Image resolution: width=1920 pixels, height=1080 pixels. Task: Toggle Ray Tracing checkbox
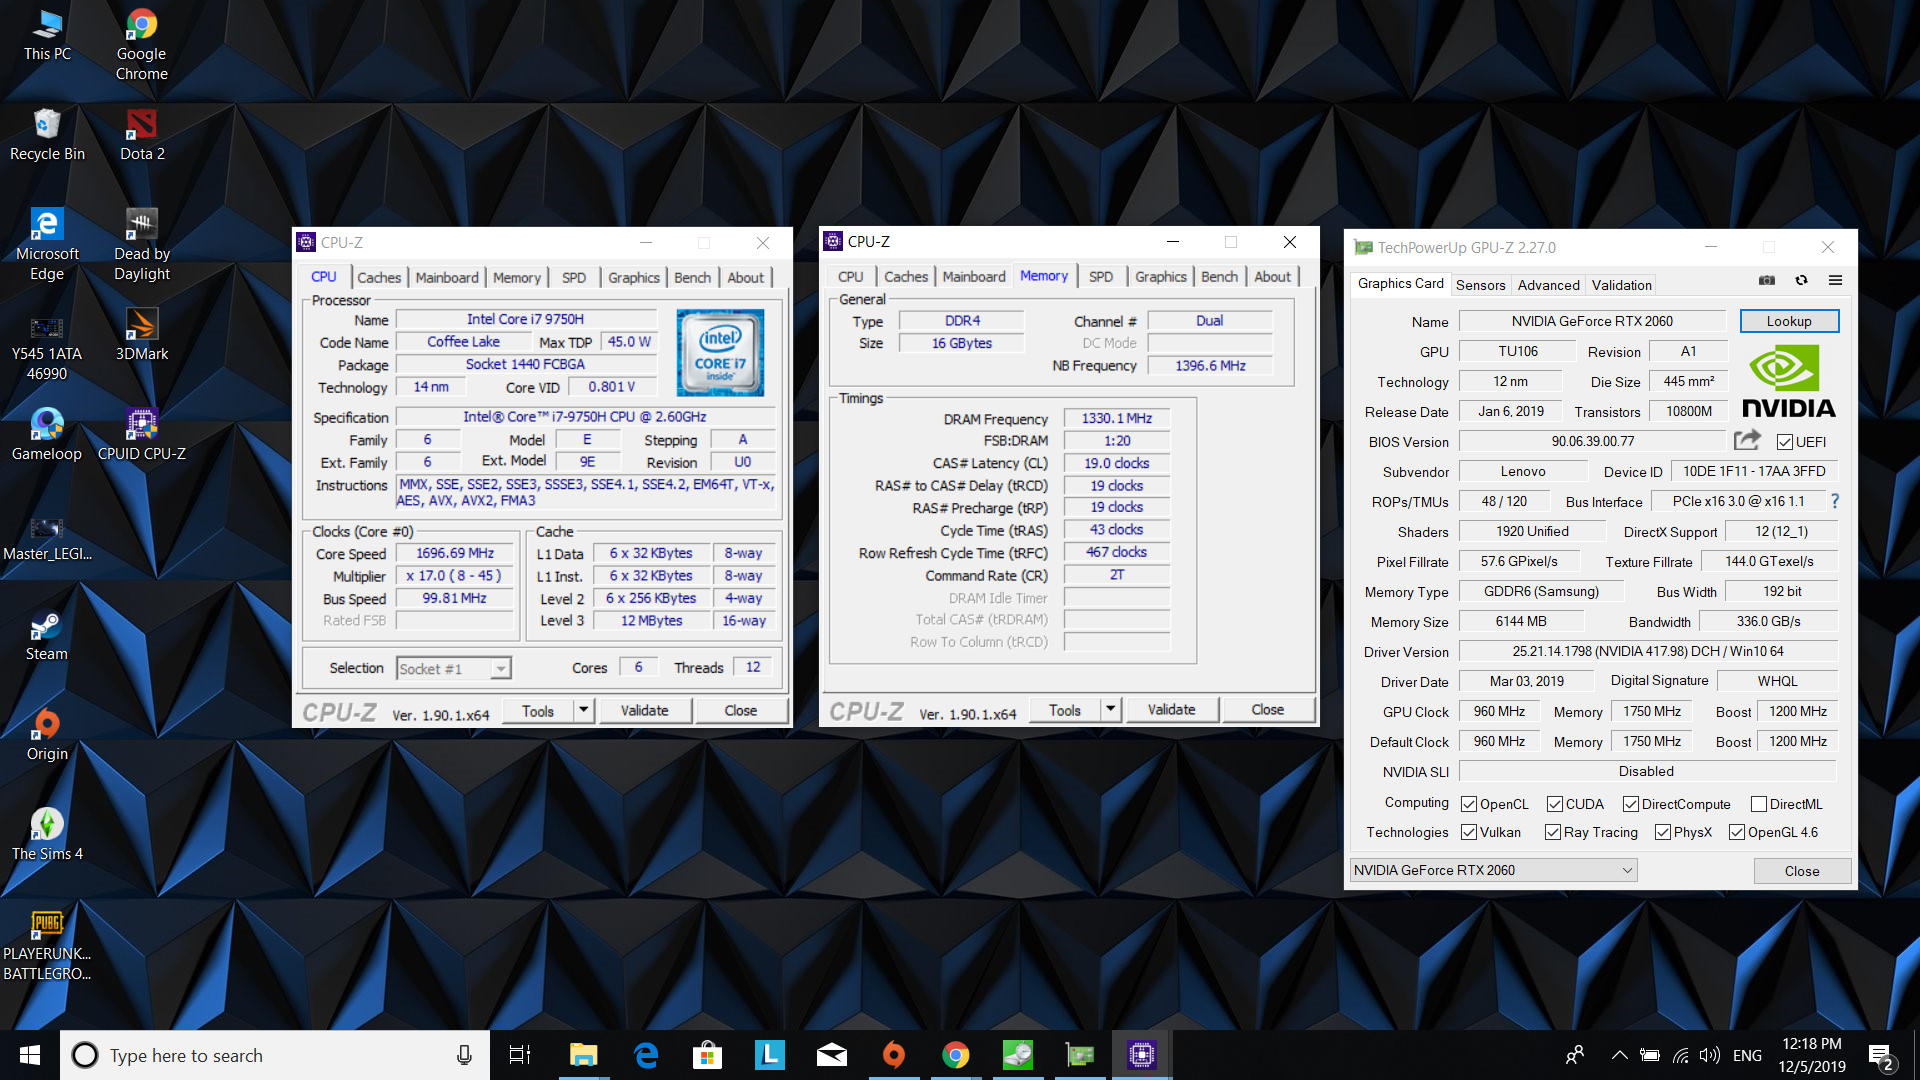(x=1552, y=832)
